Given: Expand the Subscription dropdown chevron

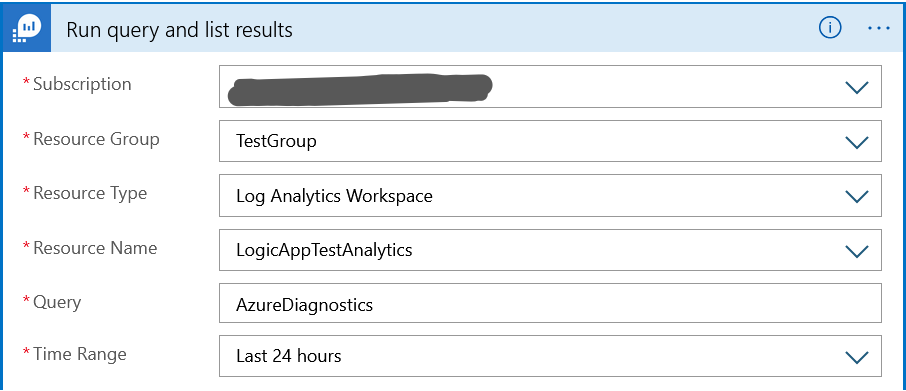Looking at the screenshot, I should [x=856, y=87].
